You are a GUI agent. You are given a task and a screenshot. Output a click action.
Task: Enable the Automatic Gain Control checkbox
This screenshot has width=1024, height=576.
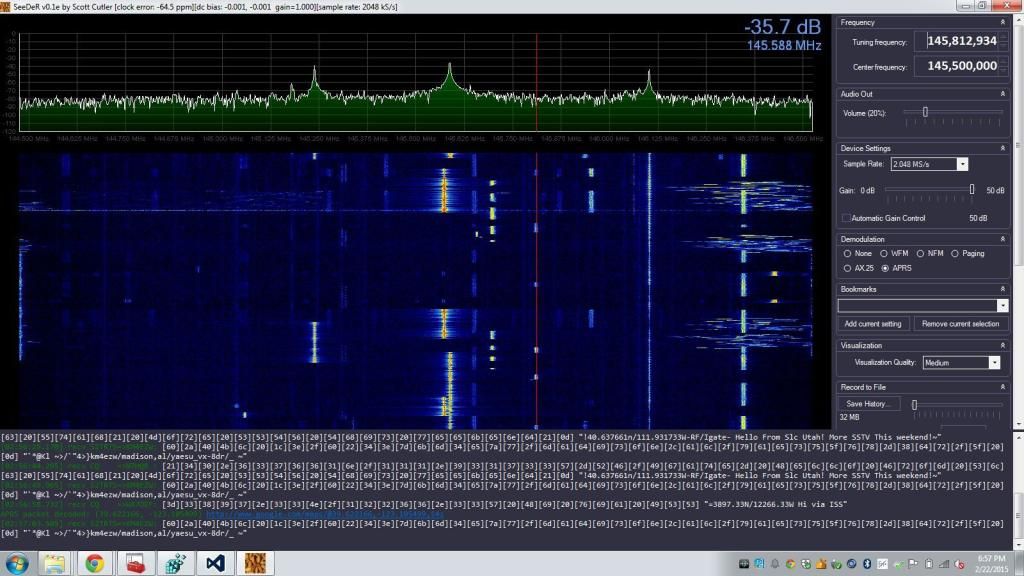[846, 218]
